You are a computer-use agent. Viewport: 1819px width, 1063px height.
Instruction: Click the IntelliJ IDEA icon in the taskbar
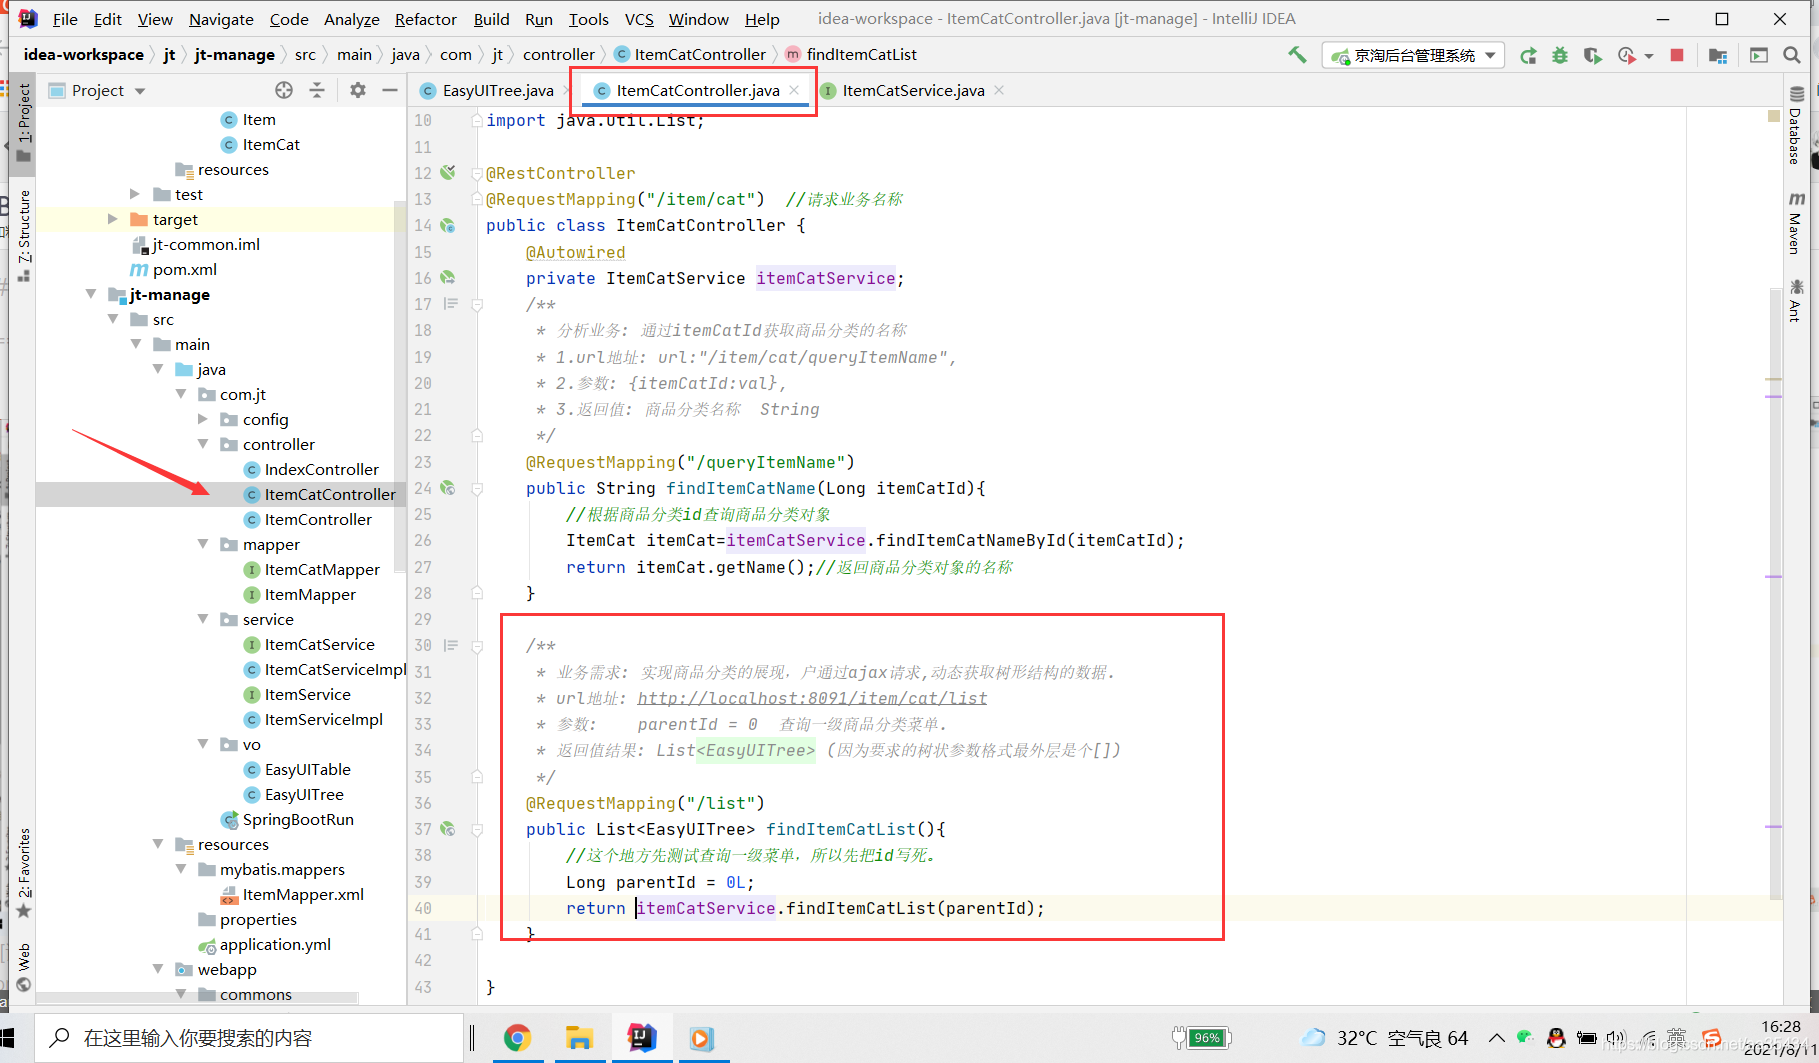641,1038
